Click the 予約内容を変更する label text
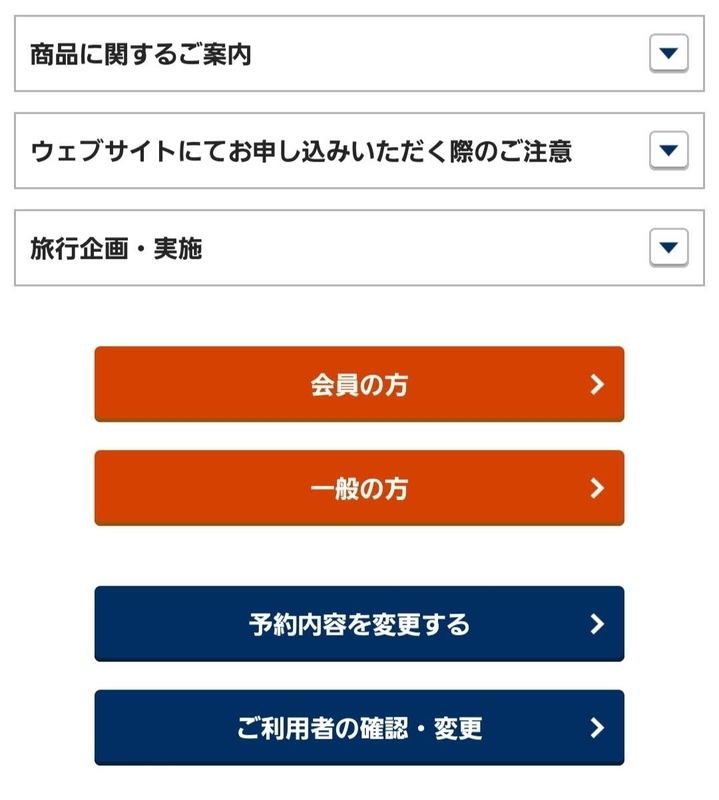The height and width of the screenshot is (800, 719). [359, 625]
